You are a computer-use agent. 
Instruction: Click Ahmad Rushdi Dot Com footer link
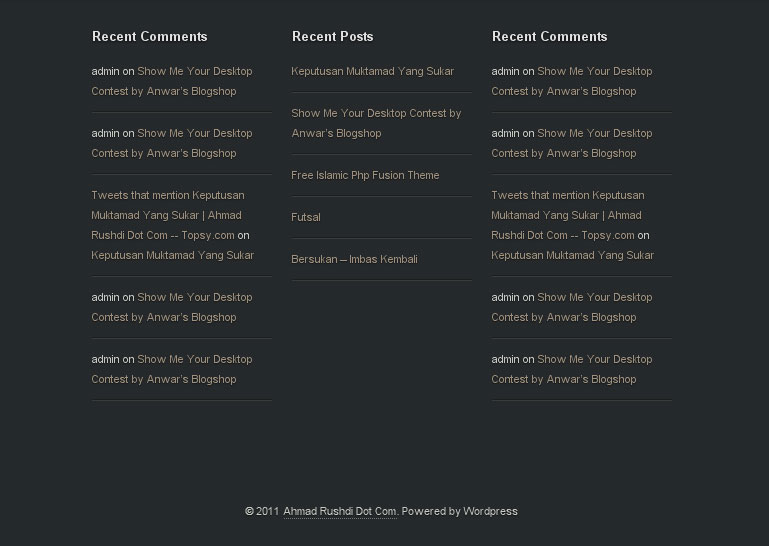click(x=340, y=511)
